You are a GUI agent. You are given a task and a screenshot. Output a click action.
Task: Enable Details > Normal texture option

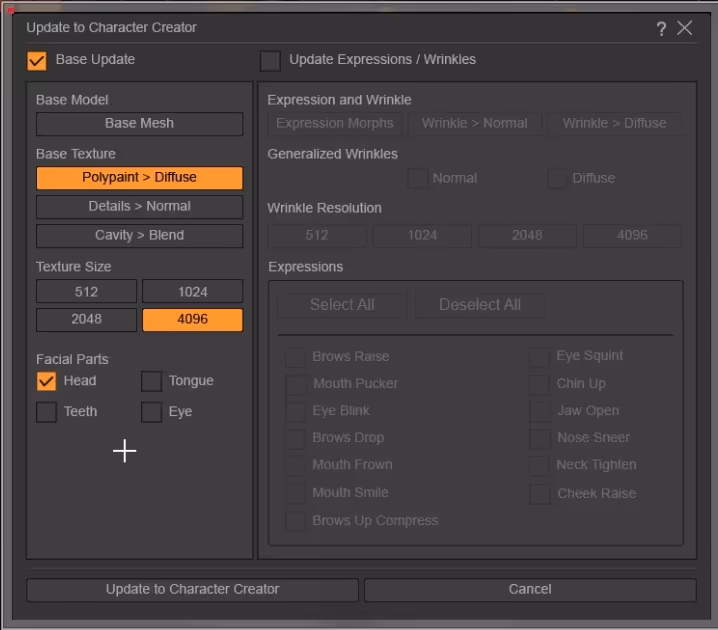click(x=139, y=206)
